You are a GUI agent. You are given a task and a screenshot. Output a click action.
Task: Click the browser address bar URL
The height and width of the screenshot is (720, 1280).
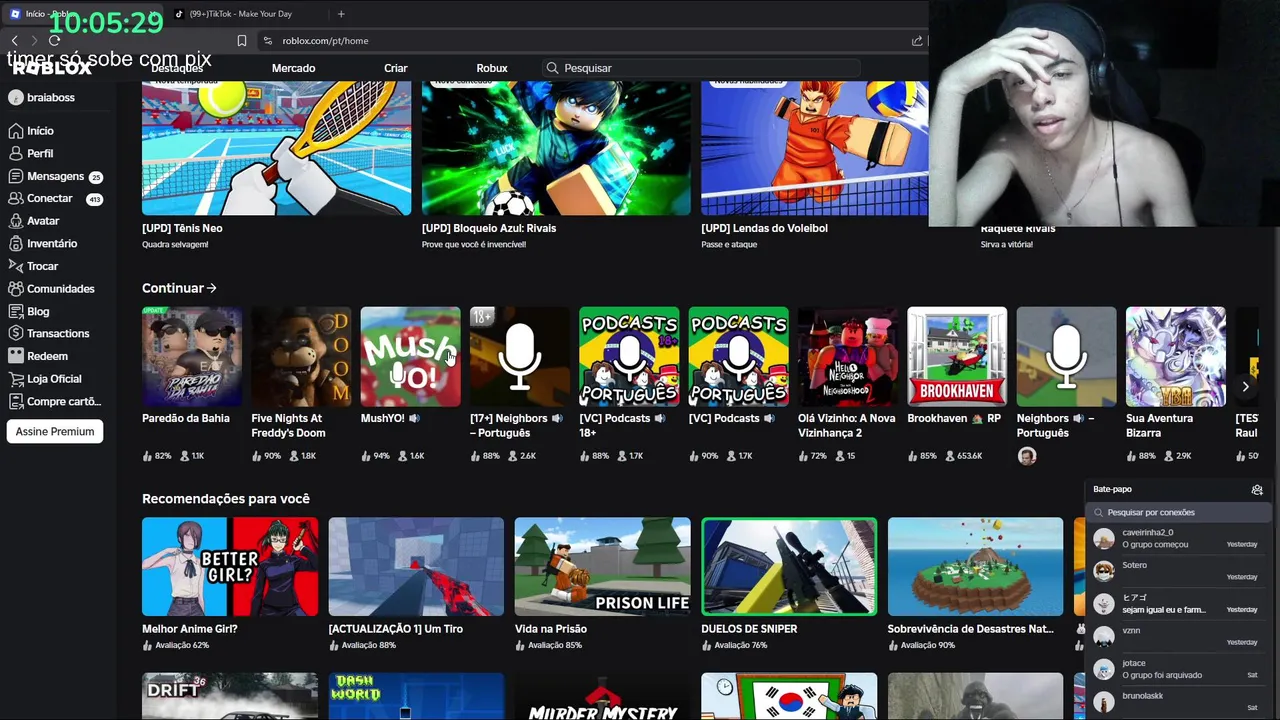pos(325,41)
